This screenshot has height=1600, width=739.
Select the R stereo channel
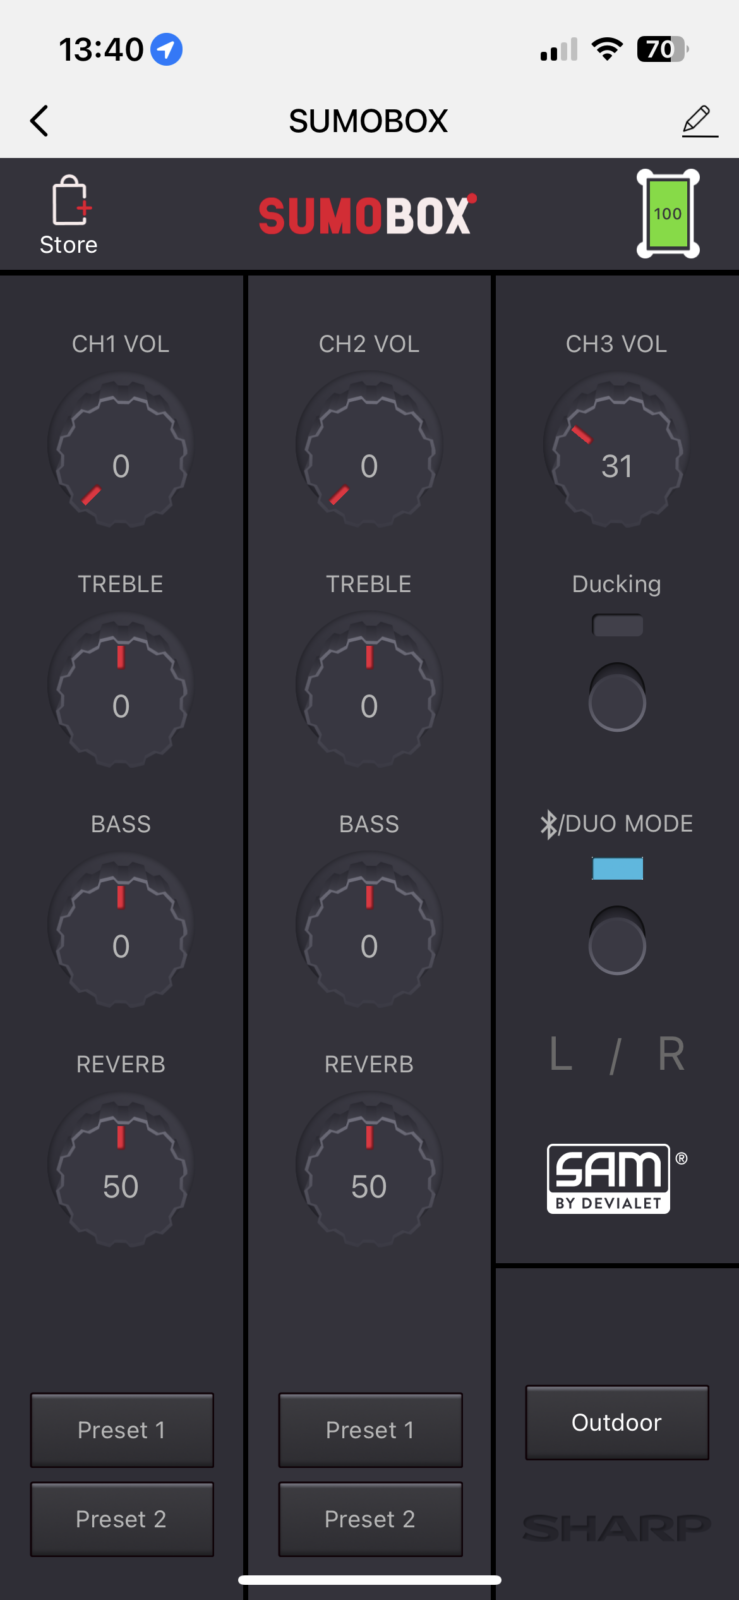pos(671,1054)
